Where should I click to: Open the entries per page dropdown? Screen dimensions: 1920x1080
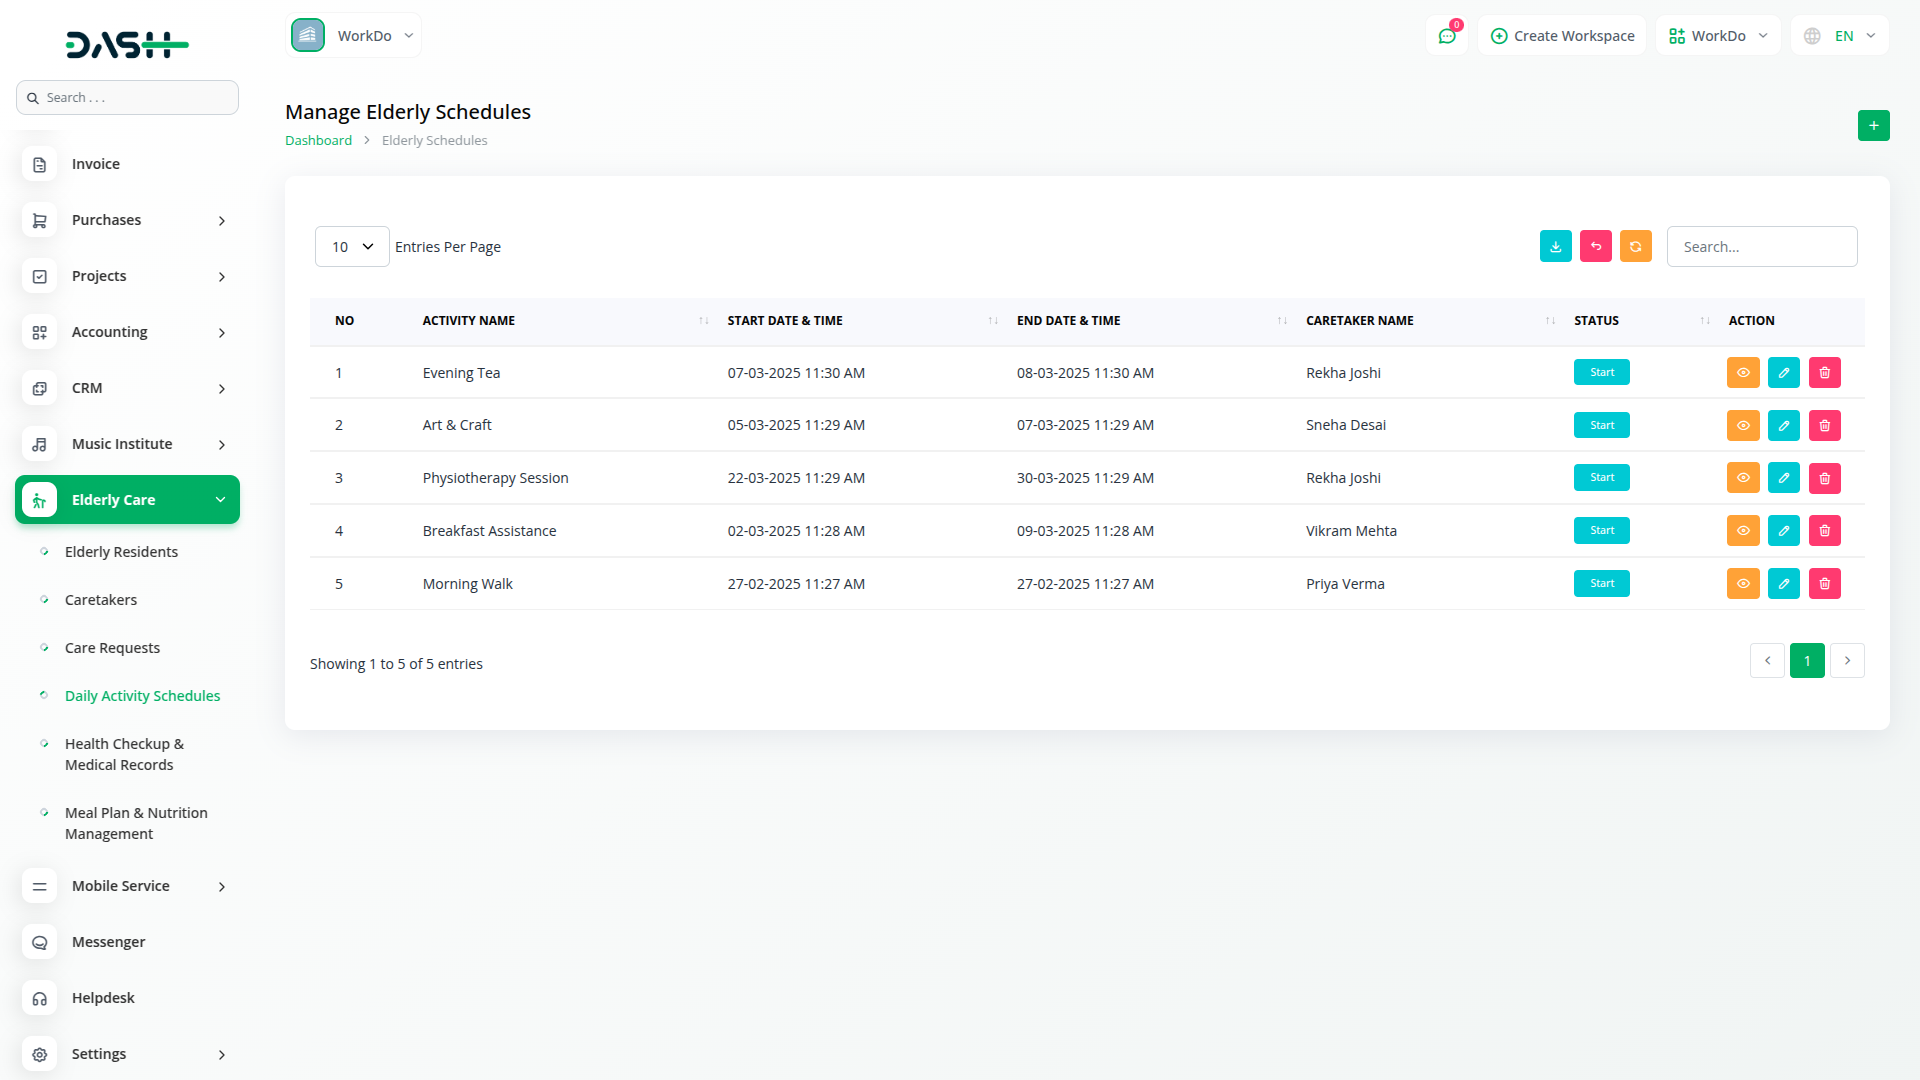pos(352,247)
